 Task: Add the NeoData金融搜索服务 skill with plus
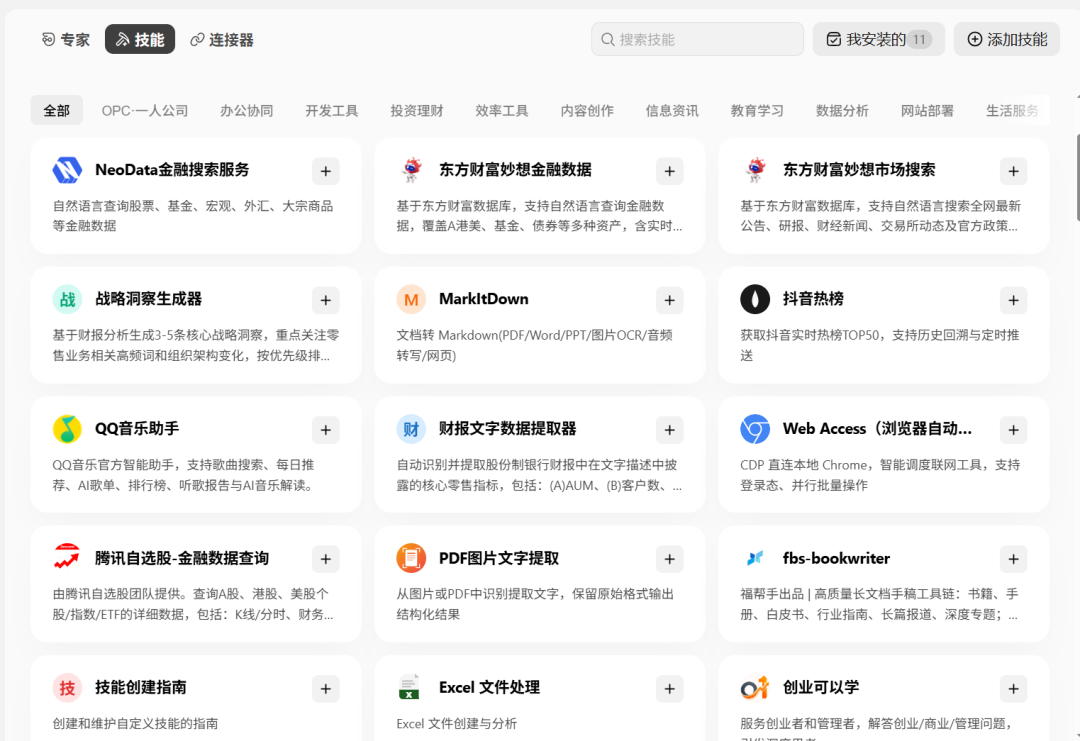pos(326,171)
